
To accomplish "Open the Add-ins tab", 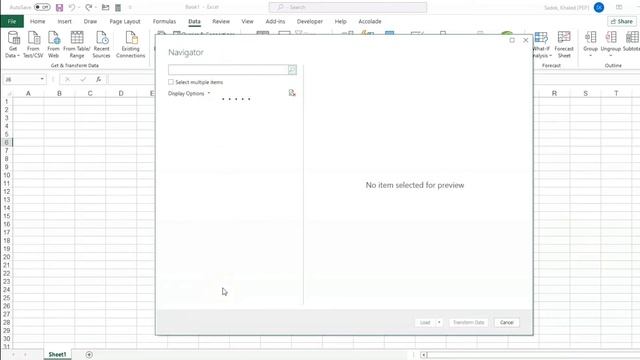I will tap(275, 21).
